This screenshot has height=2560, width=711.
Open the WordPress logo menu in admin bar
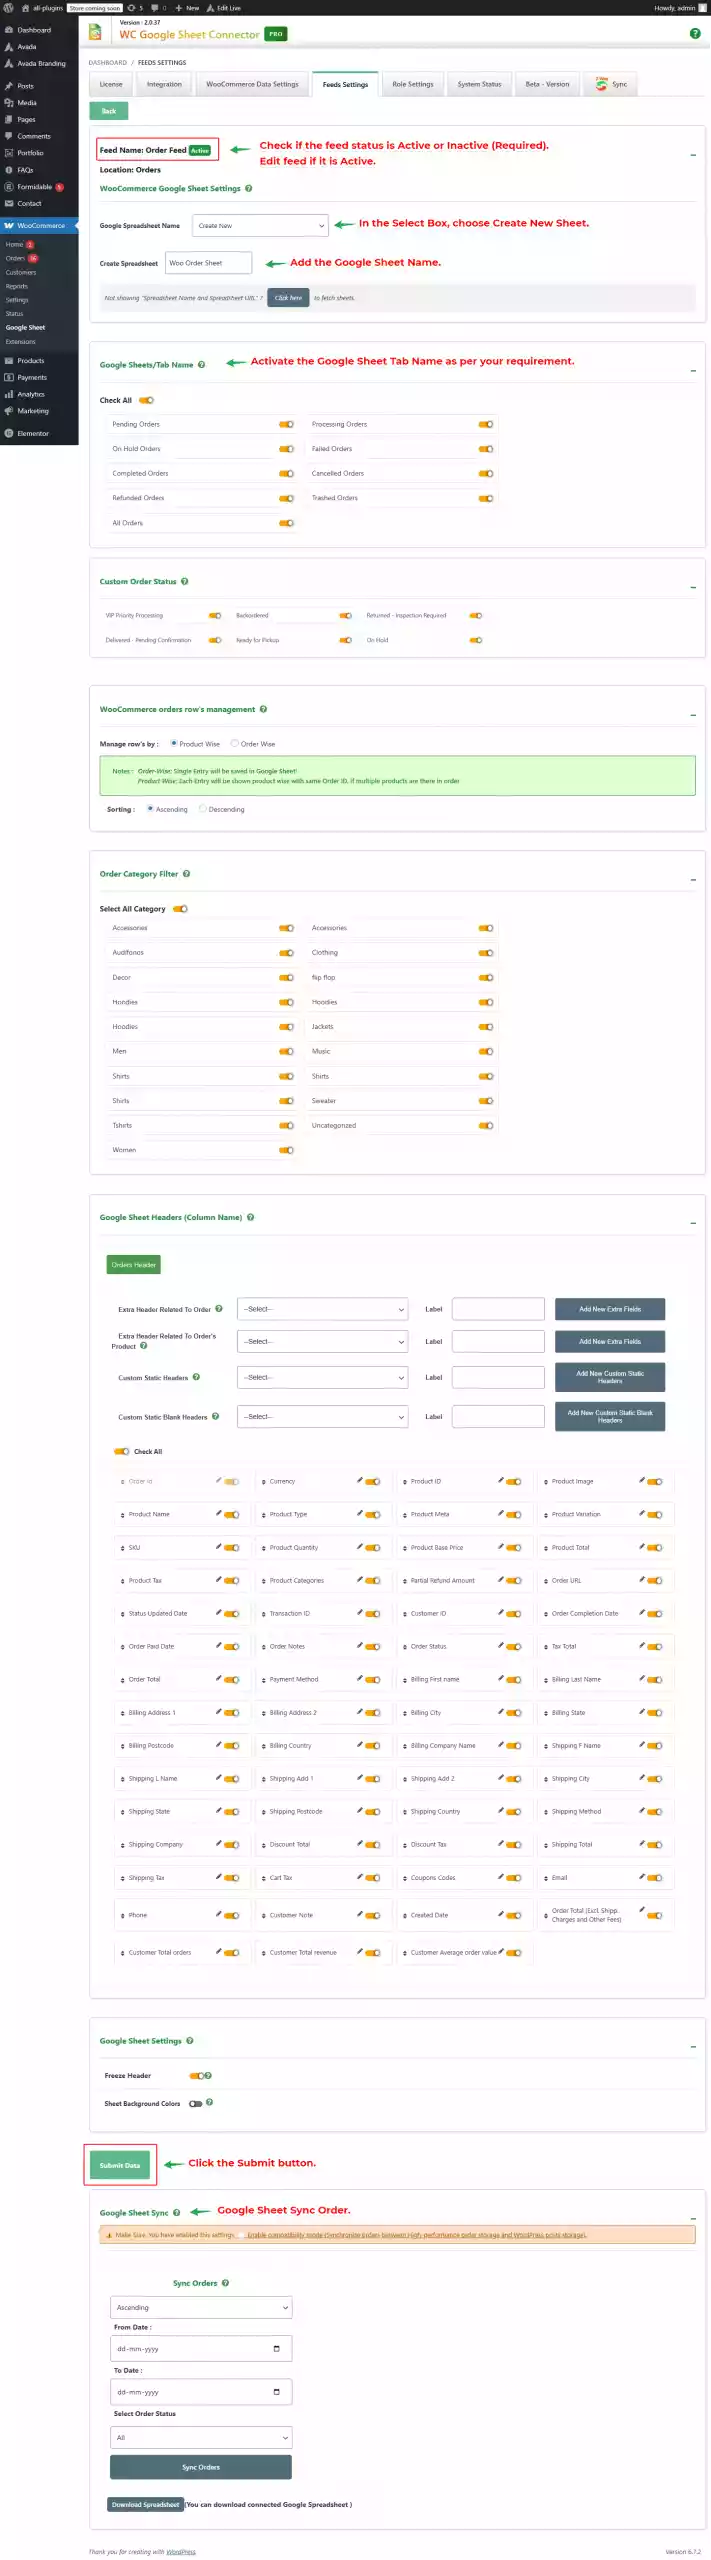point(8,7)
